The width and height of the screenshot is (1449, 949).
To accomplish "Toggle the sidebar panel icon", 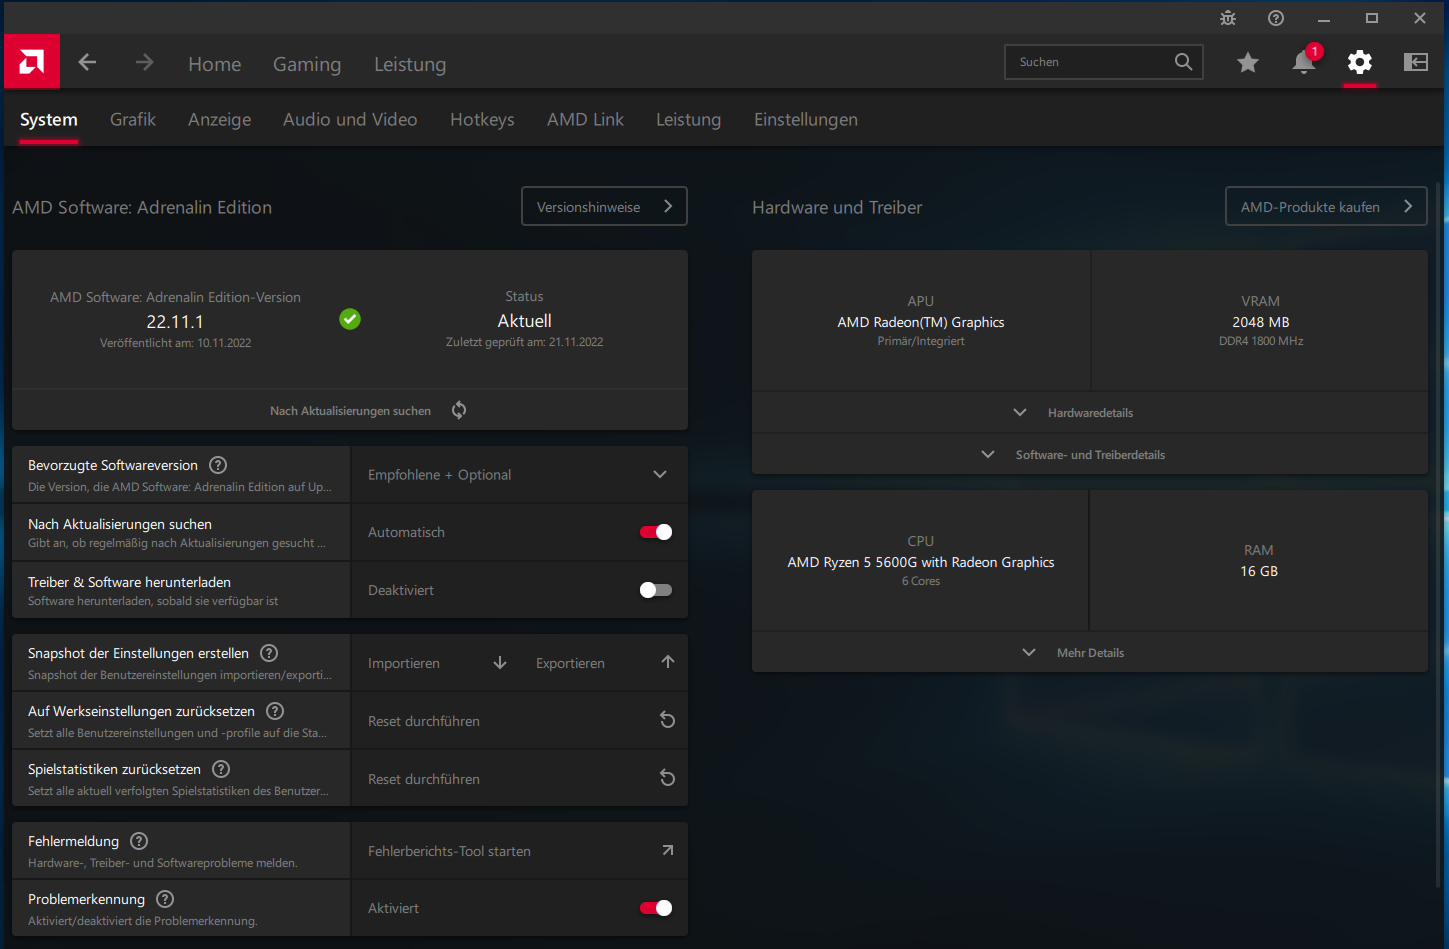I will pyautogui.click(x=1416, y=62).
